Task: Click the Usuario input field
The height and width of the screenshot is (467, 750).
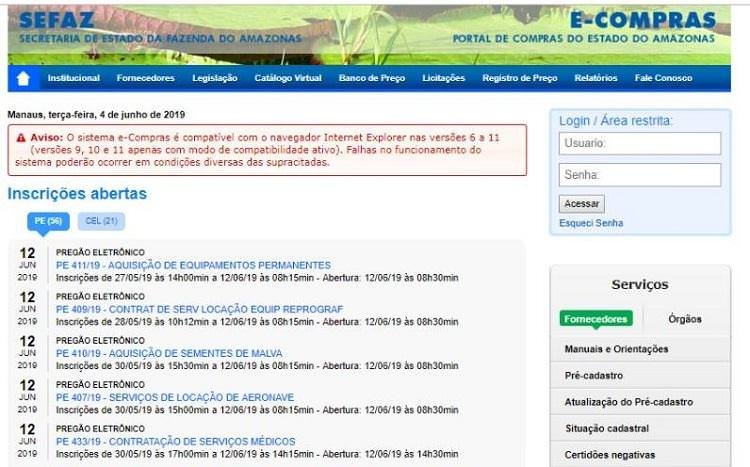Action: pyautogui.click(x=639, y=143)
